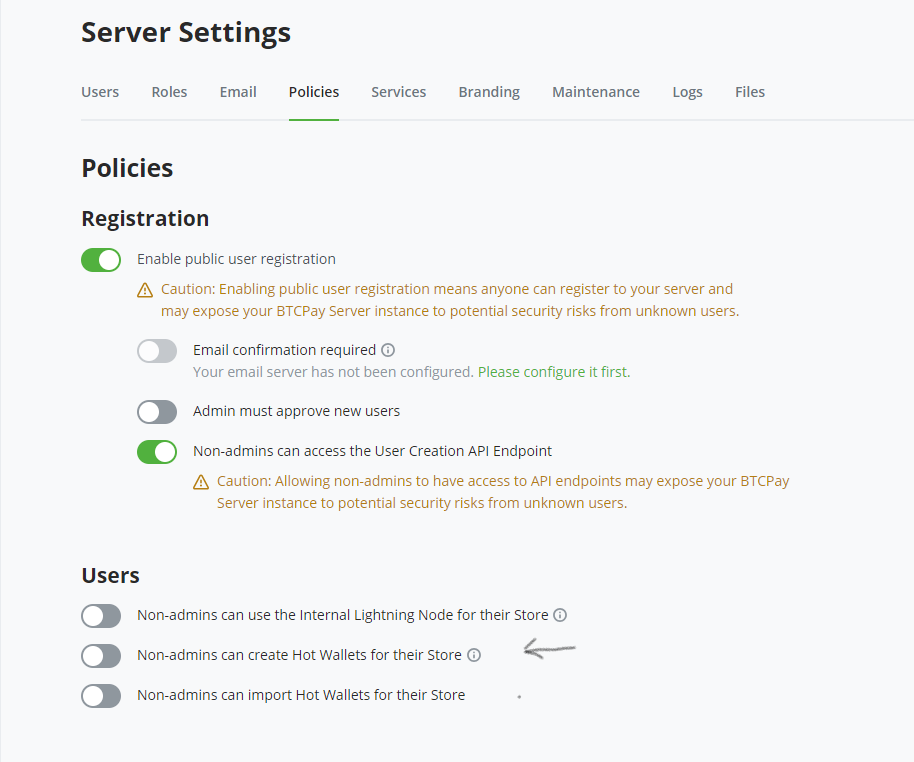Click info icon next to Internal Lightning Node setting
Viewport: 914px width, 762px height.
coord(561,615)
